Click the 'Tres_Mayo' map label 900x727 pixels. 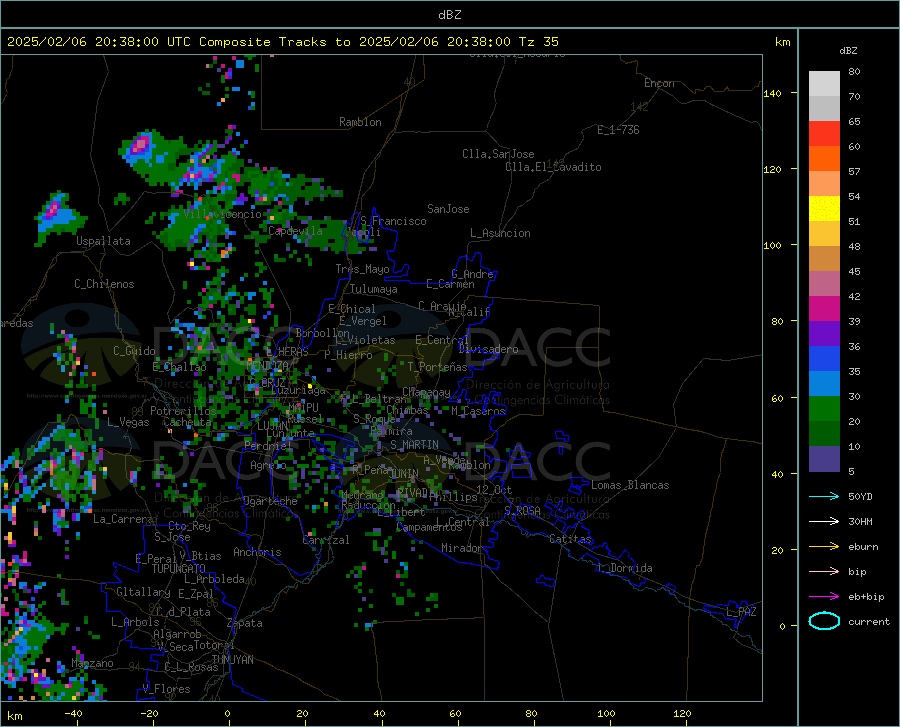click(362, 269)
